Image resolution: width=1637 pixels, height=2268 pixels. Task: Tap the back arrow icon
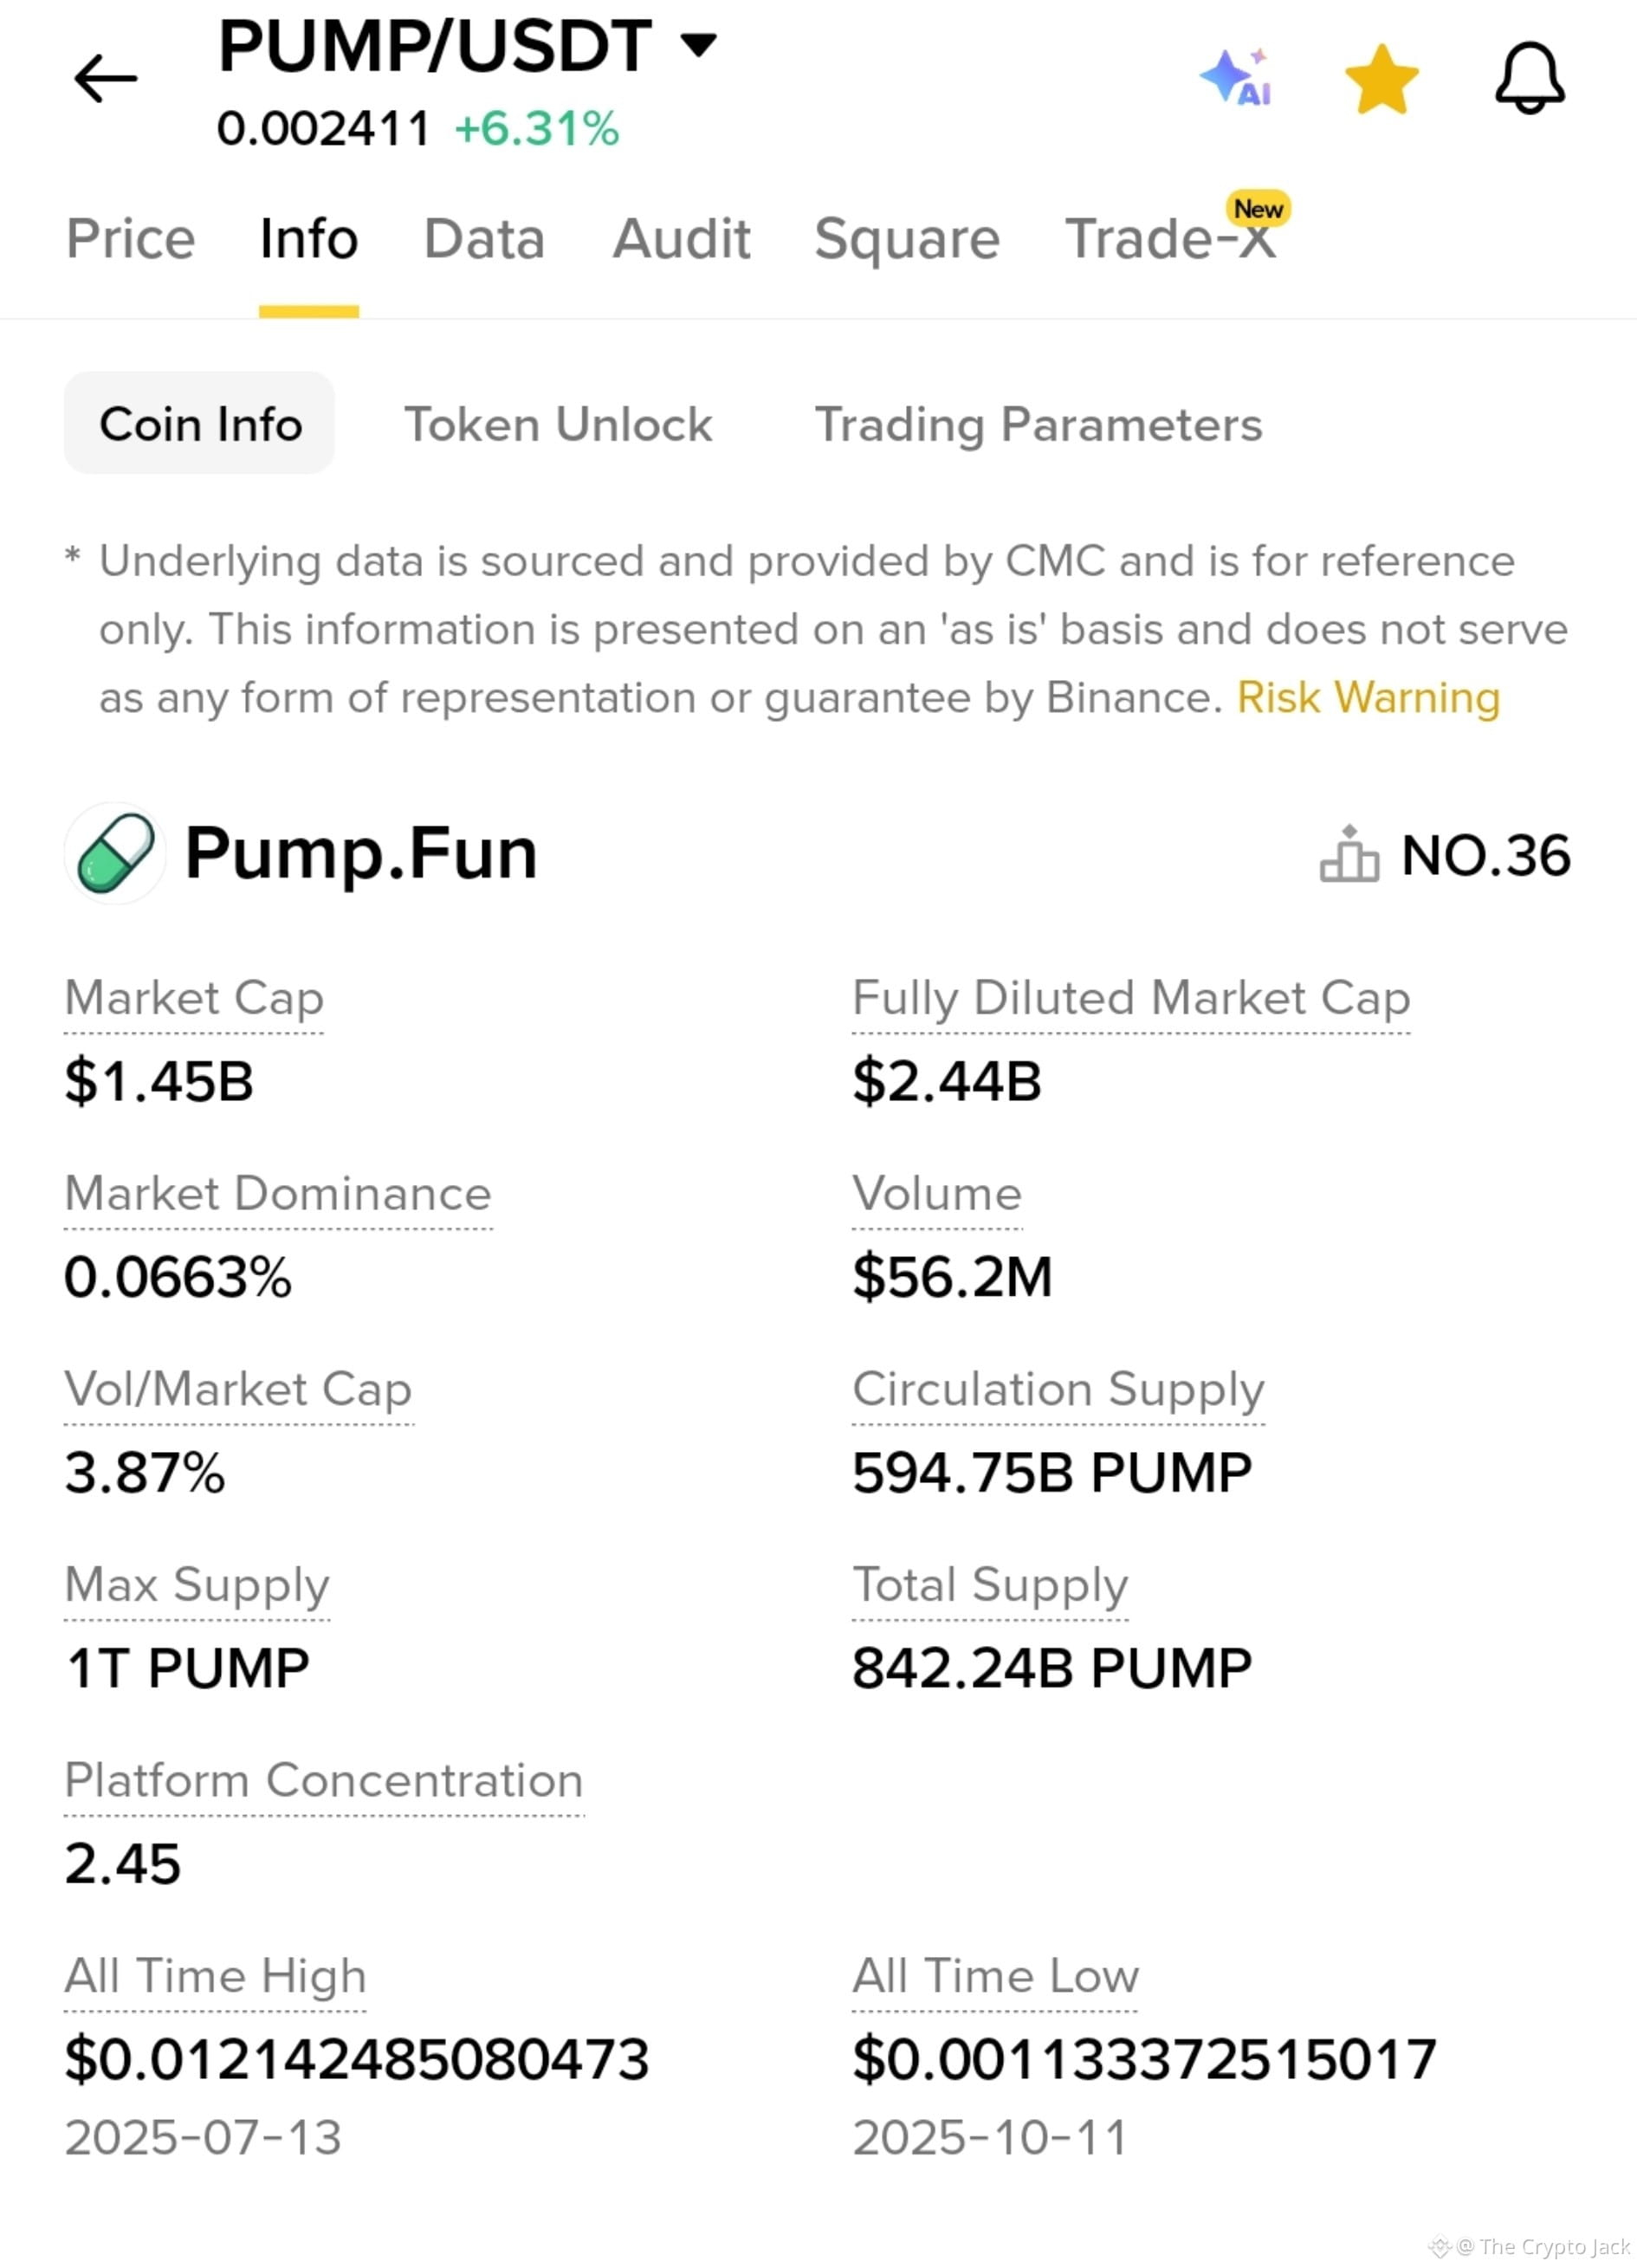point(105,79)
